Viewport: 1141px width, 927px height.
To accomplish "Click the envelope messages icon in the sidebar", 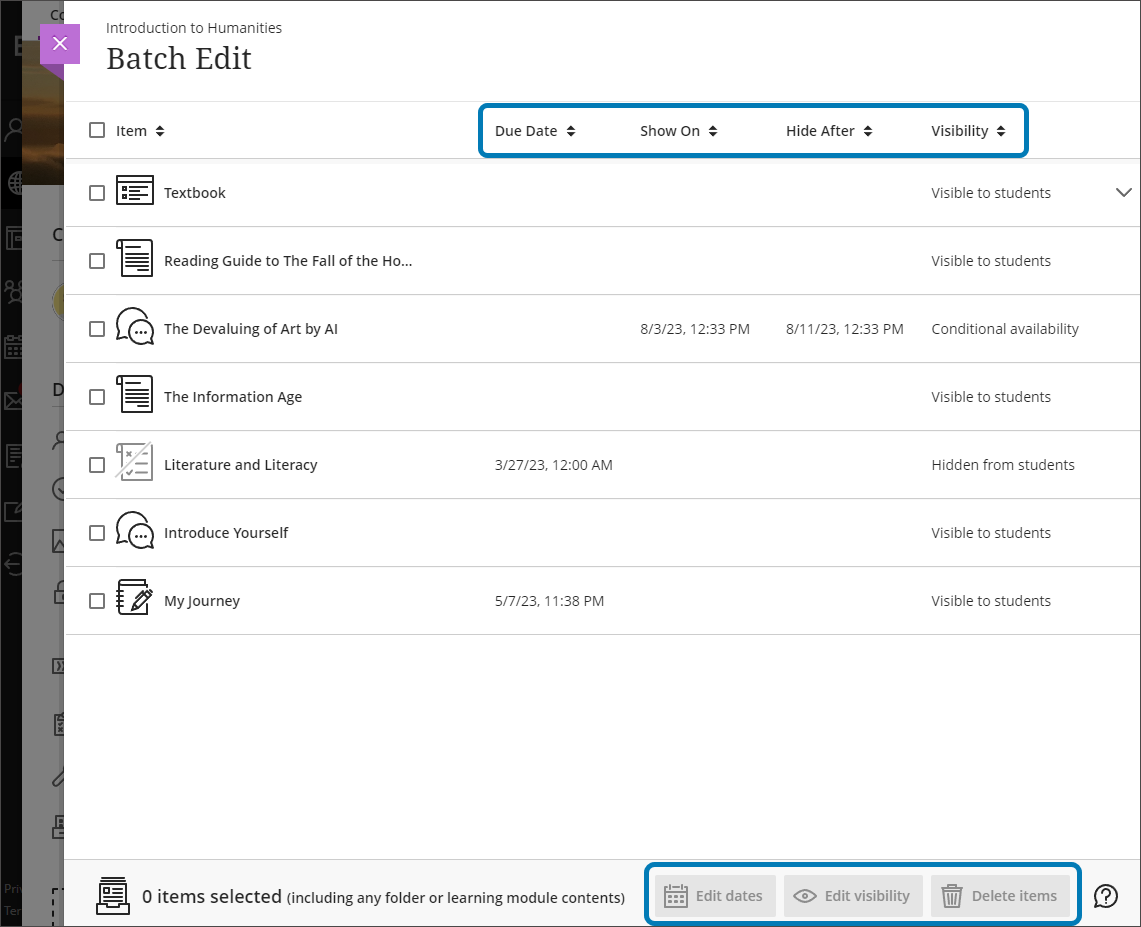I will tap(14, 401).
